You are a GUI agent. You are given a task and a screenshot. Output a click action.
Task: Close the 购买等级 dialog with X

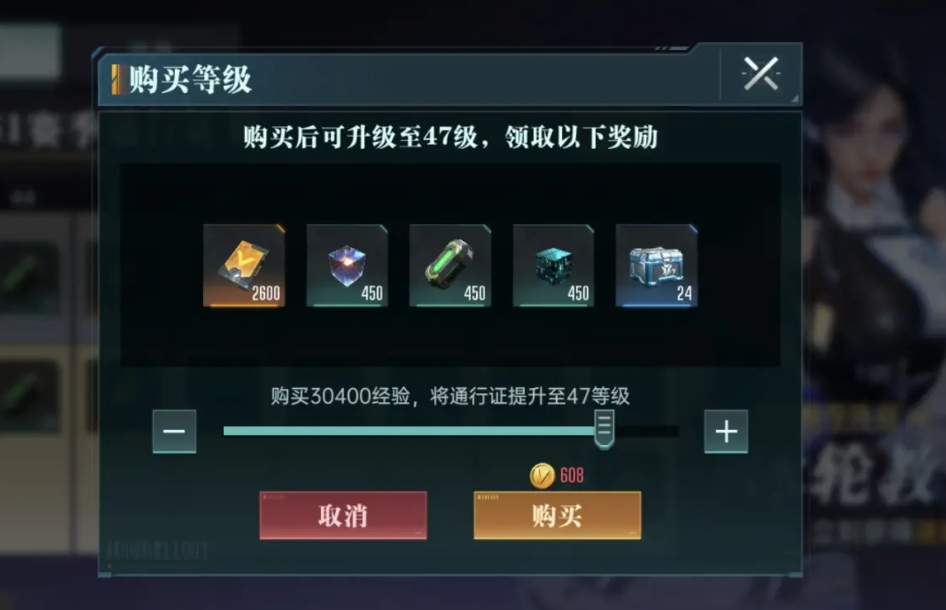tap(761, 74)
